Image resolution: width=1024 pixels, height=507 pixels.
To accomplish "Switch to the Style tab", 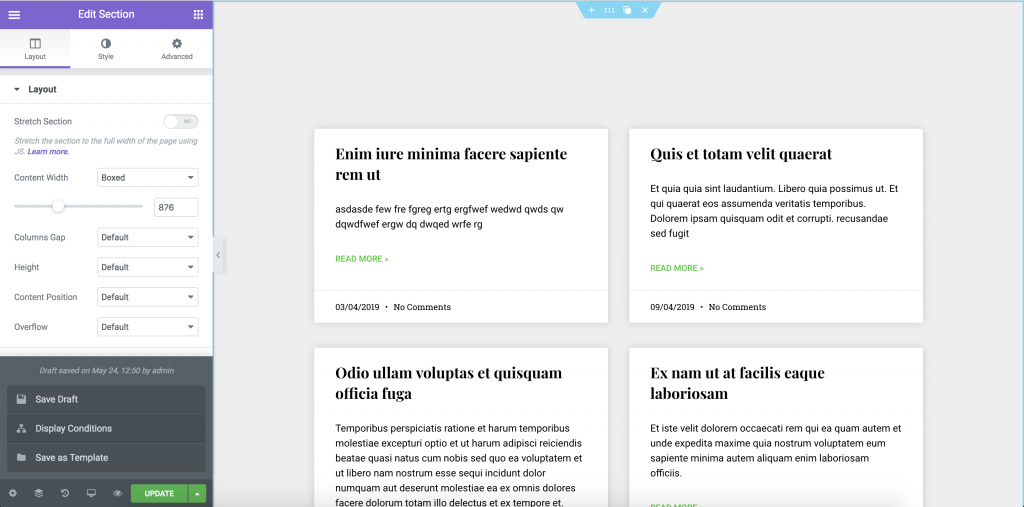I will 106,48.
